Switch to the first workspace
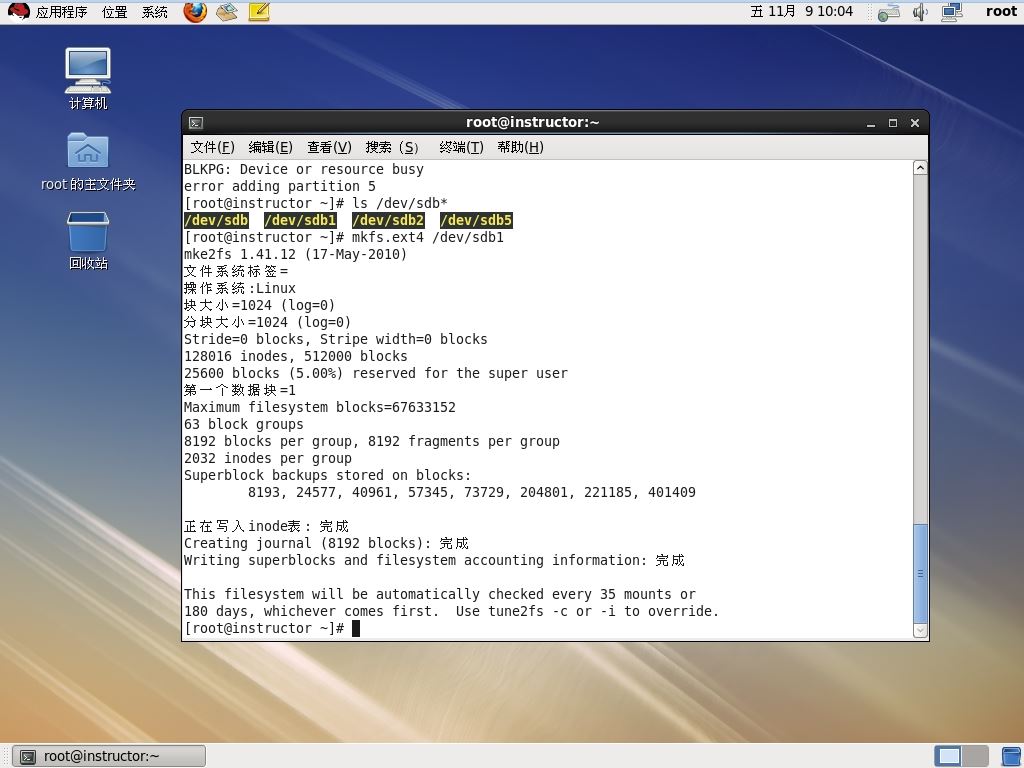This screenshot has height=768, width=1024. [x=948, y=756]
